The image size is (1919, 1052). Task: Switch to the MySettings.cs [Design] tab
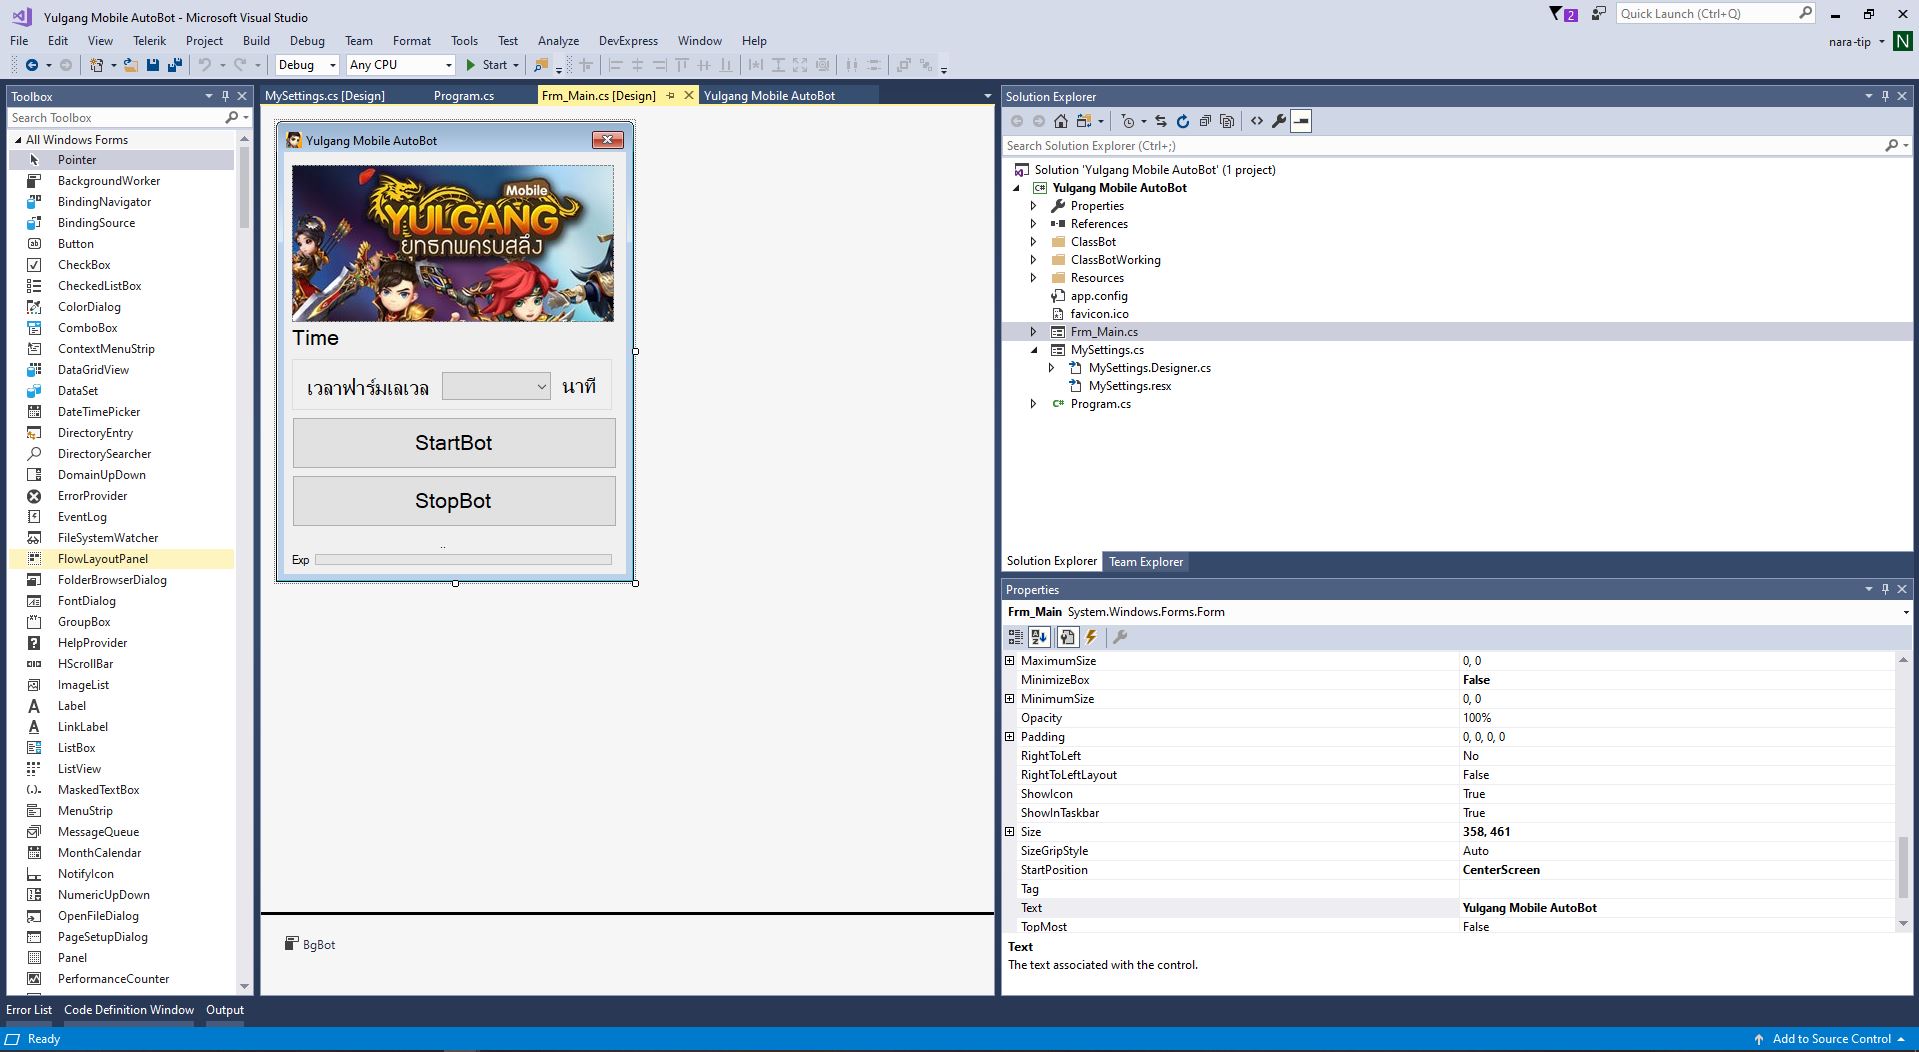324,96
